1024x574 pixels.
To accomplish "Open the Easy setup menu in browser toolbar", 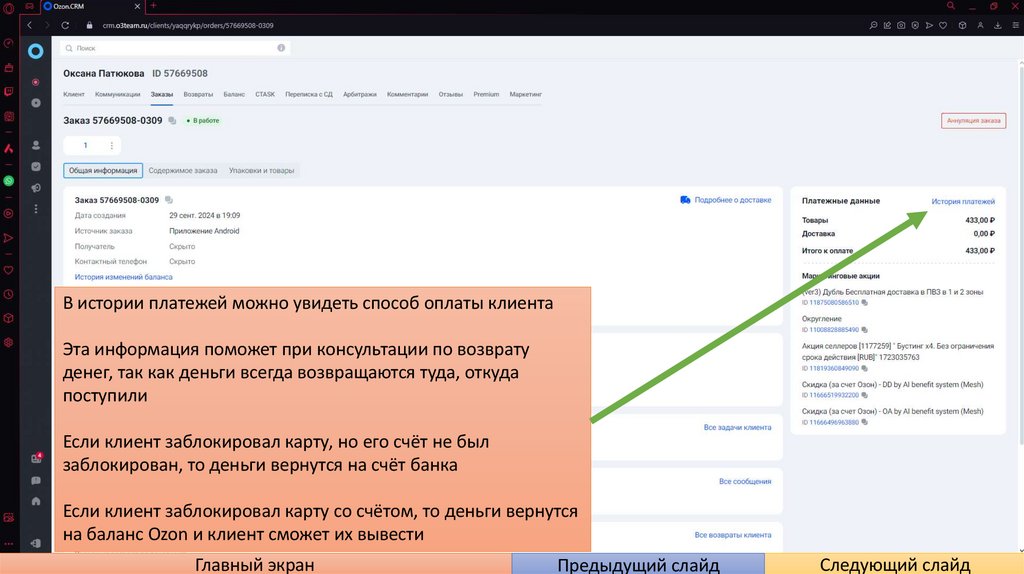I will coord(1016,25).
